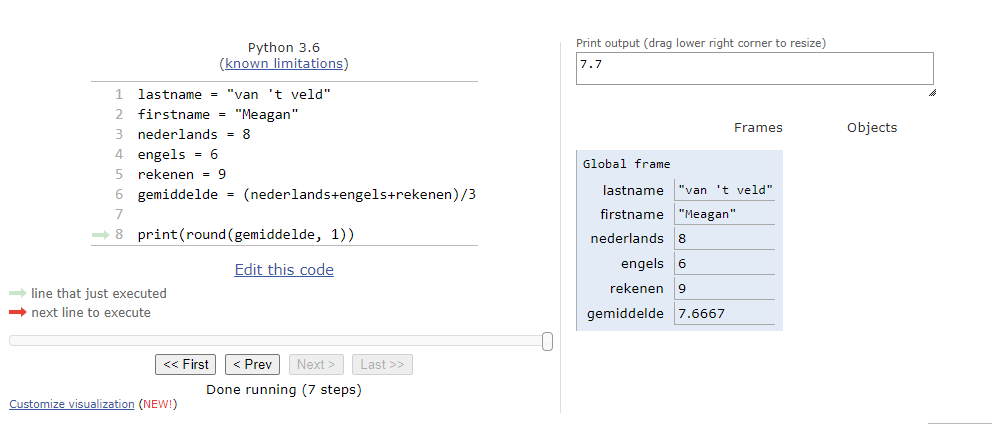
Task: Click the print output resize corner
Action: (932, 93)
